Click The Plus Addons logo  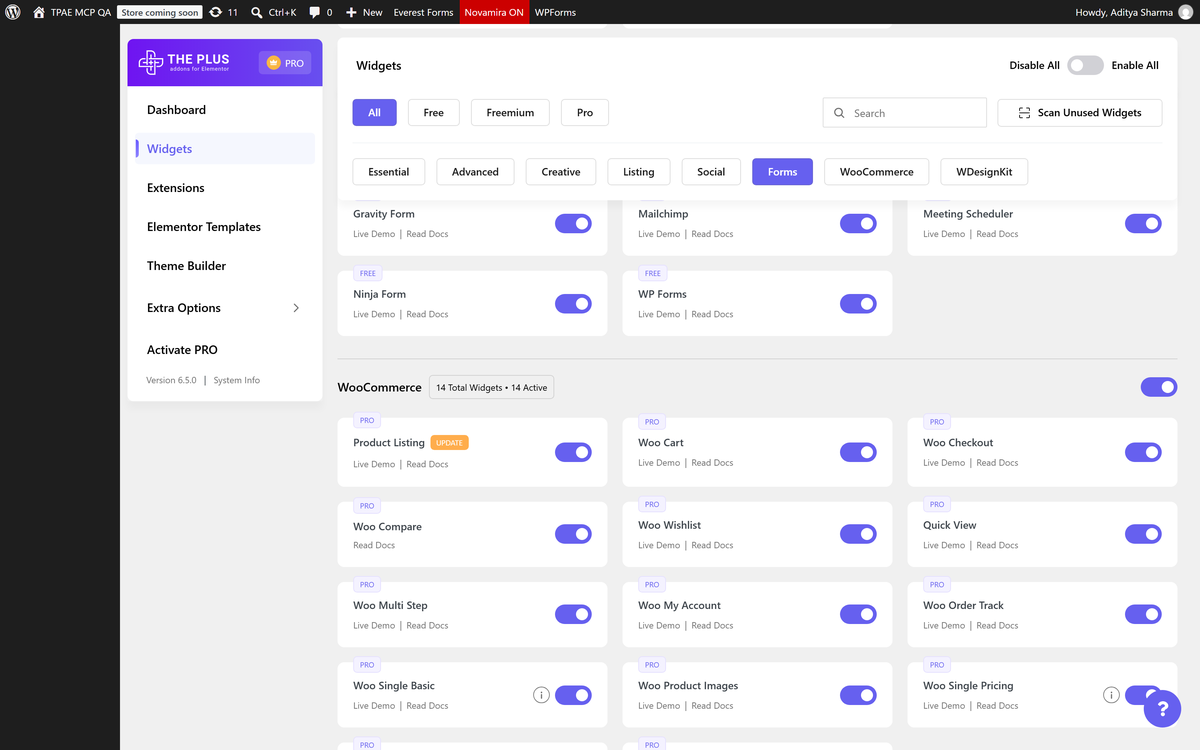tap(185, 62)
